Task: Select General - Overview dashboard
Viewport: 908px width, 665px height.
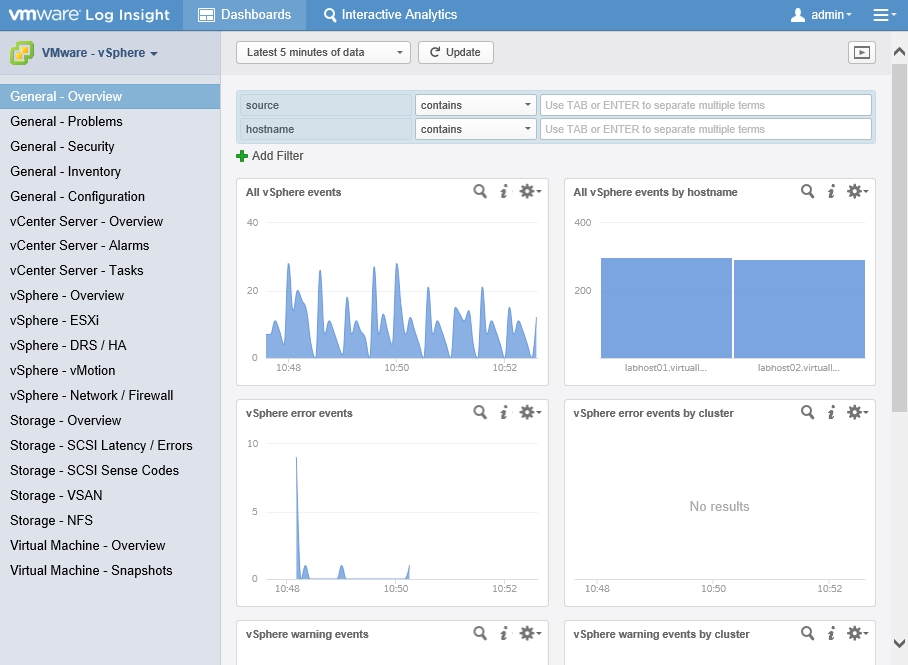Action: pos(110,97)
